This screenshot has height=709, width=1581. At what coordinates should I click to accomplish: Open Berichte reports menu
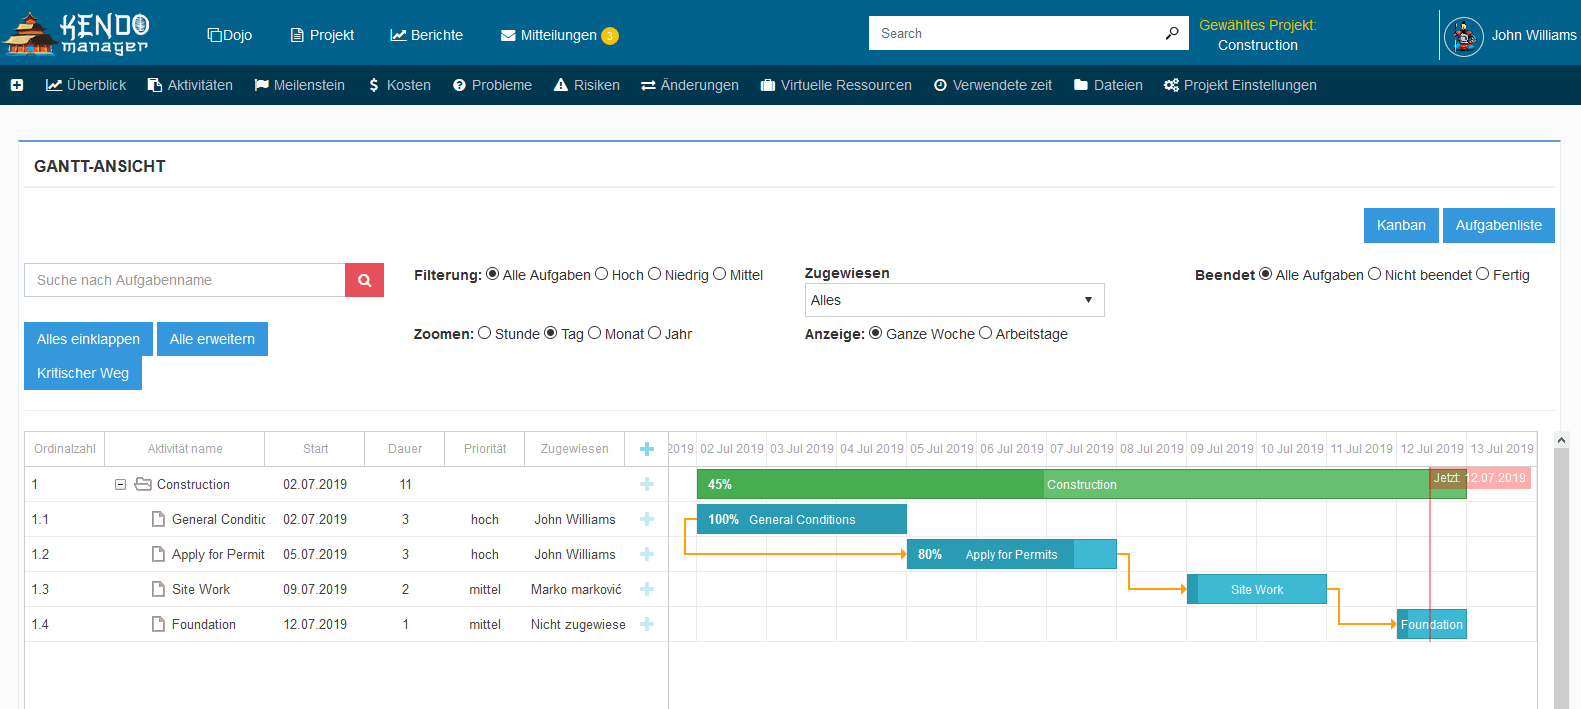(x=427, y=35)
